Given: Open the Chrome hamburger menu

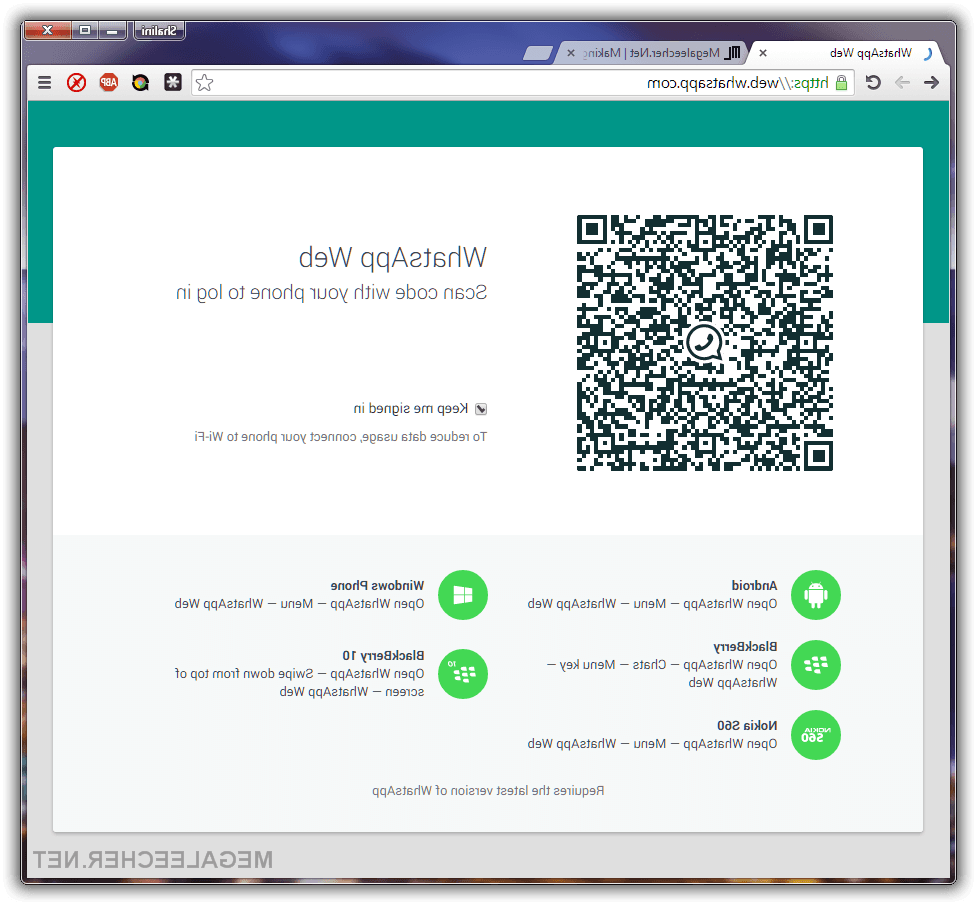Looking at the screenshot, I should (x=44, y=82).
